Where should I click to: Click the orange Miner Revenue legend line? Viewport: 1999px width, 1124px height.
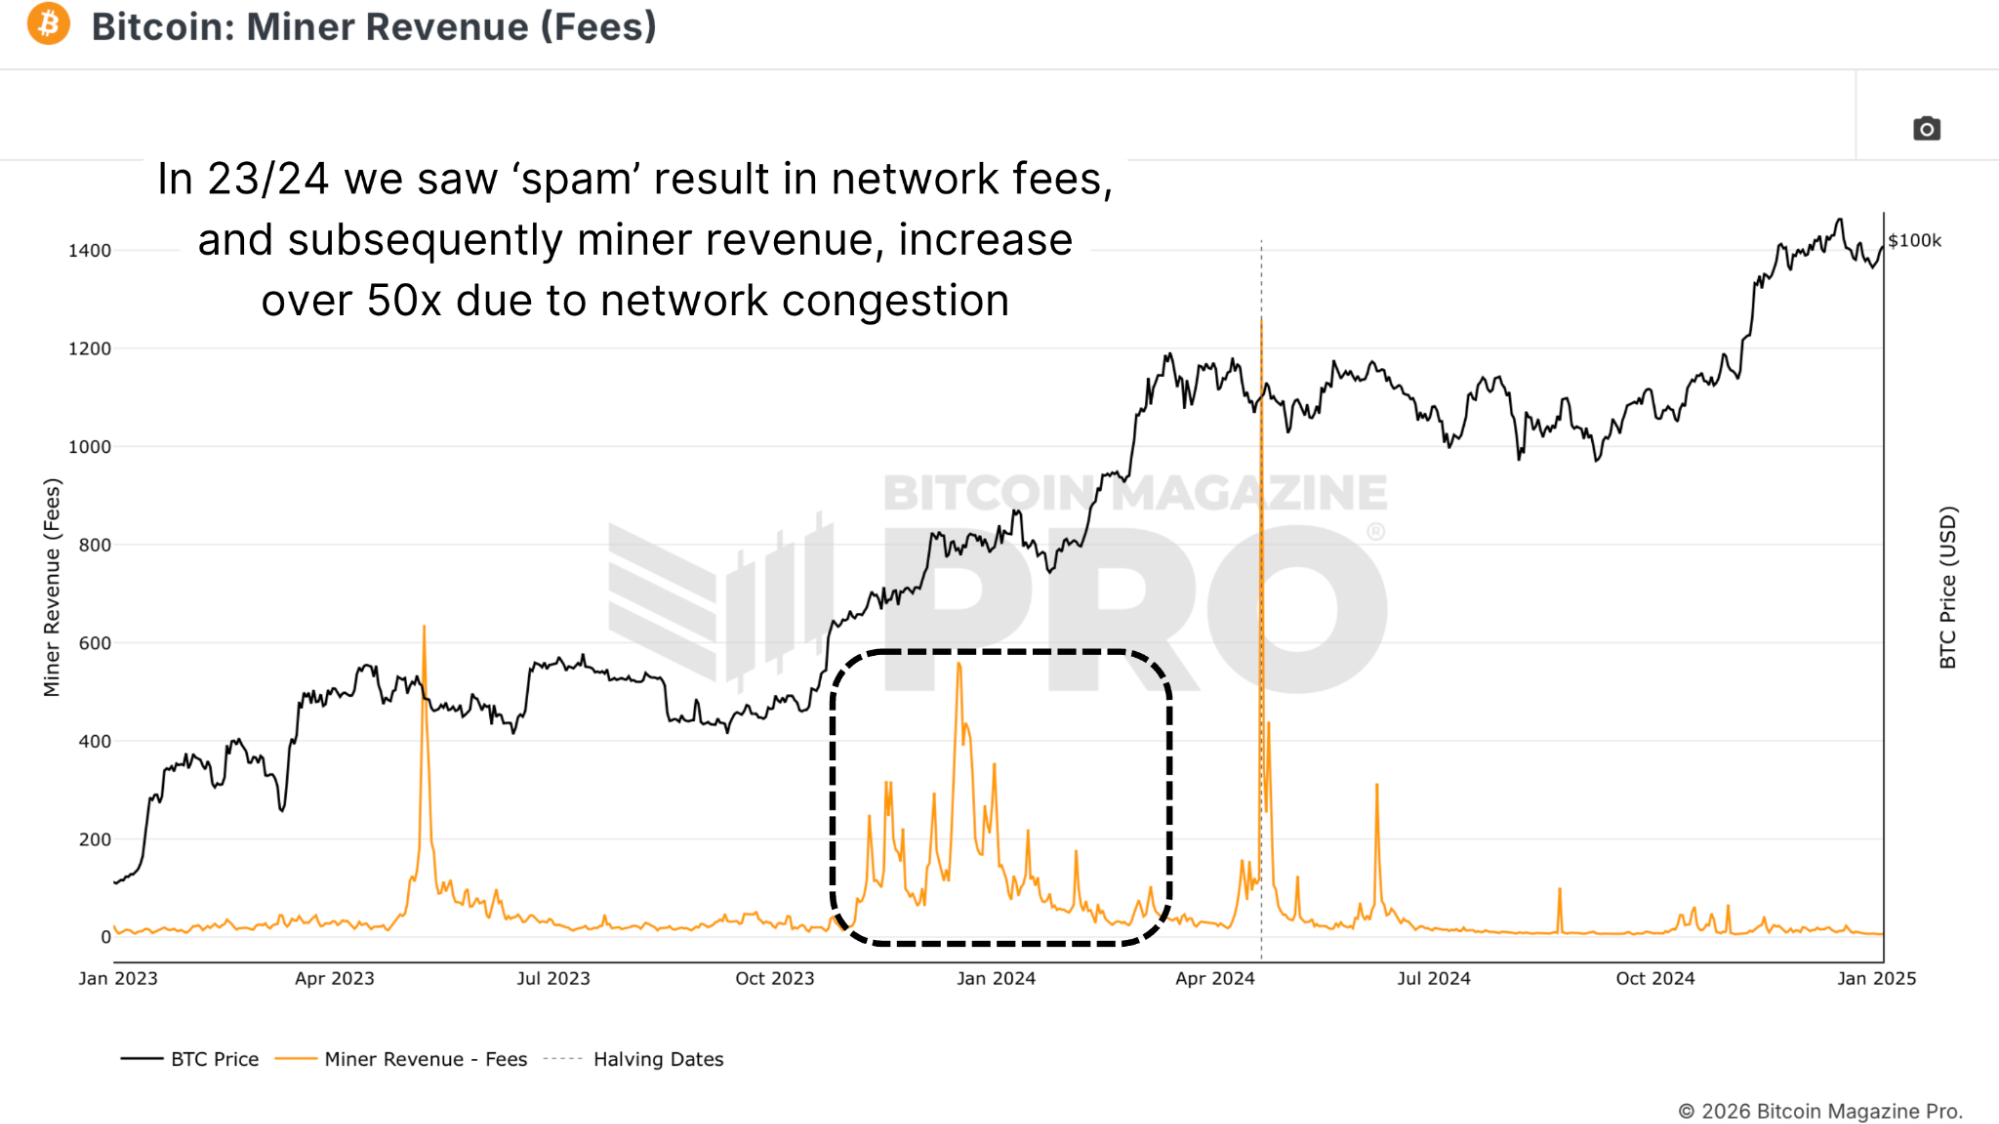[x=296, y=1059]
